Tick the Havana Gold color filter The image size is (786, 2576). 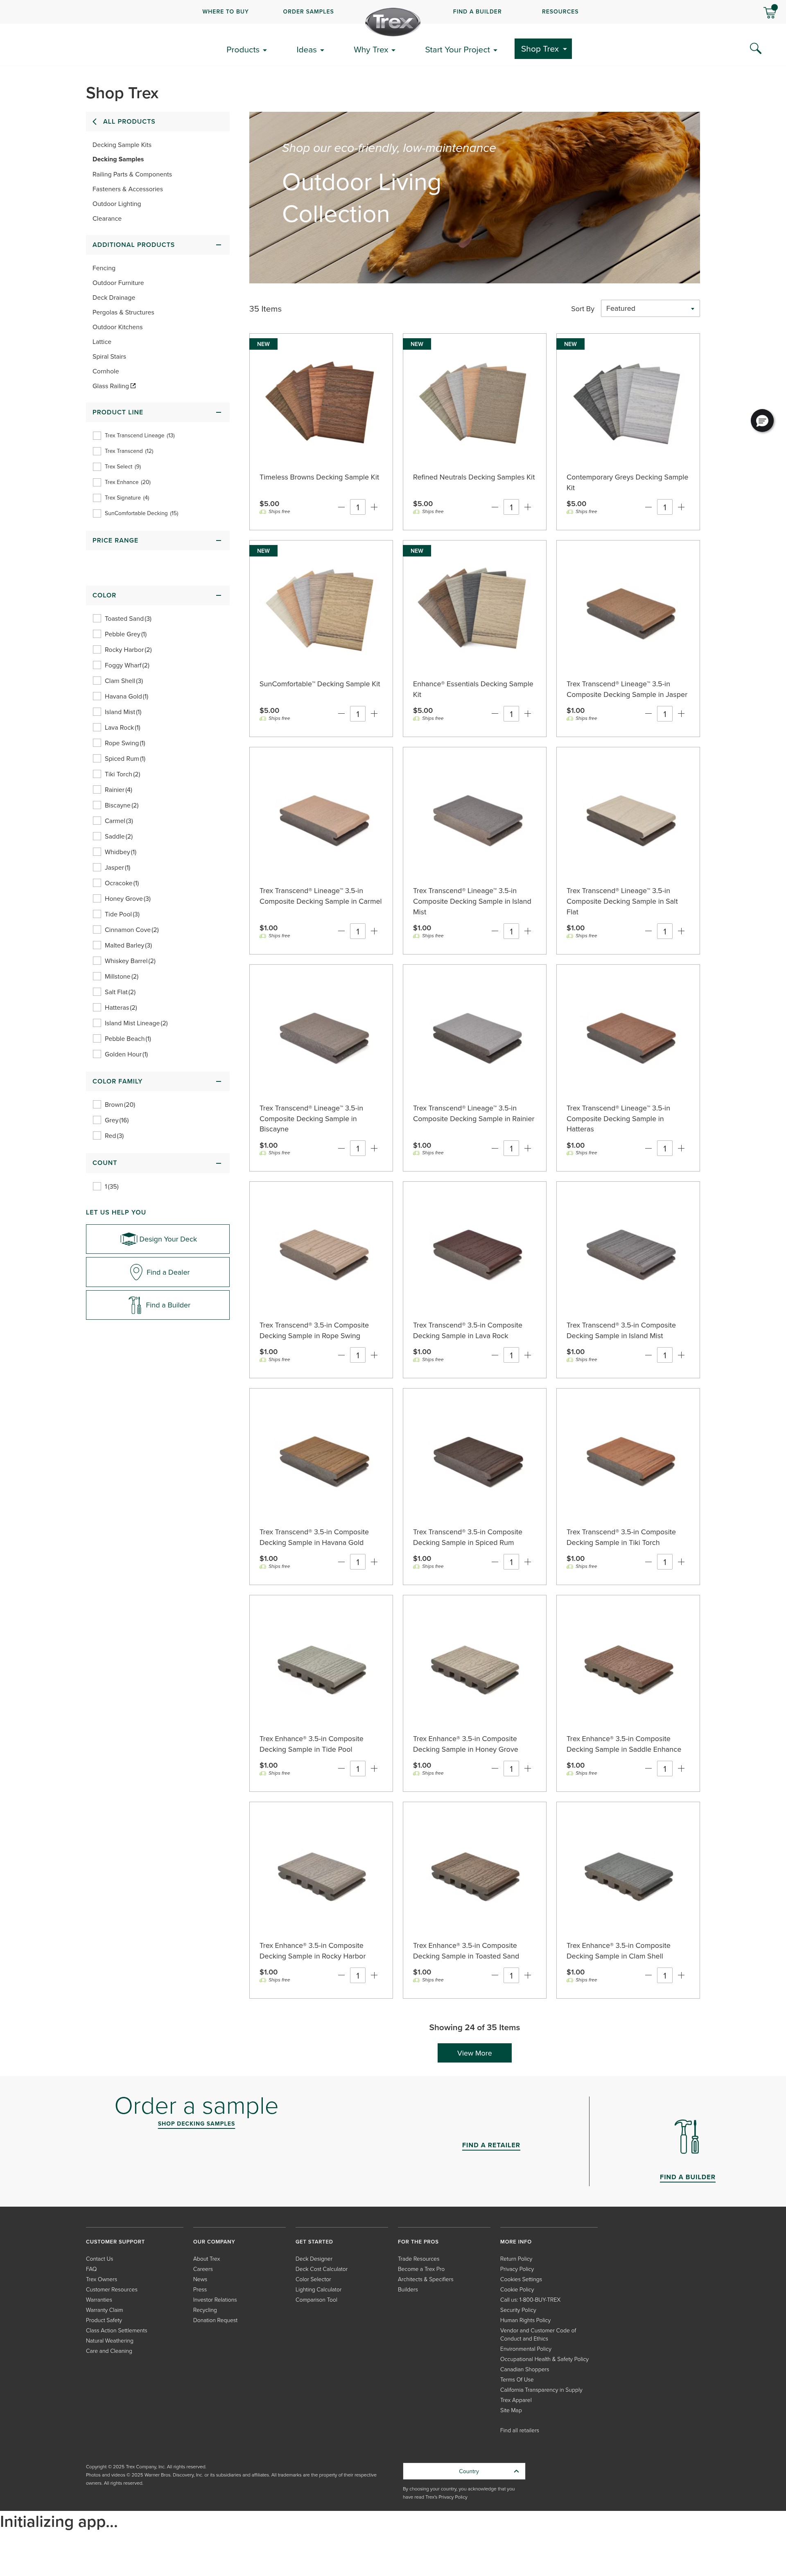[x=97, y=697]
